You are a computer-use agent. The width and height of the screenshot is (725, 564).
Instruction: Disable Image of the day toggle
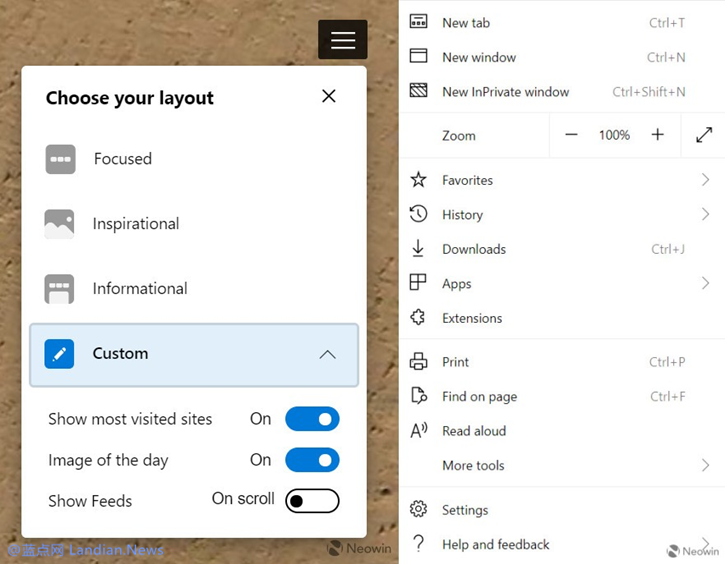pyautogui.click(x=312, y=460)
